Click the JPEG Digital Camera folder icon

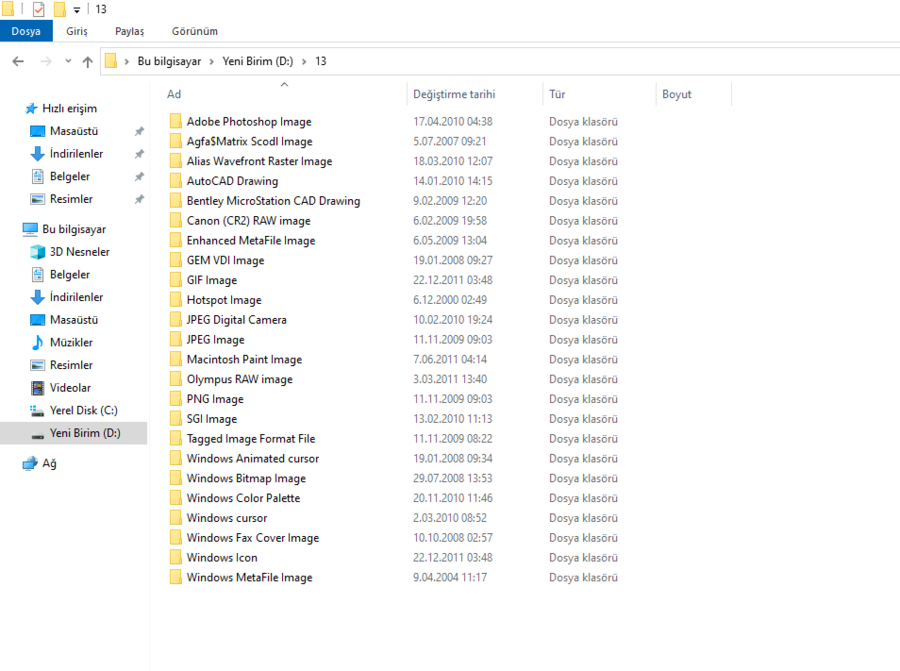(176, 319)
